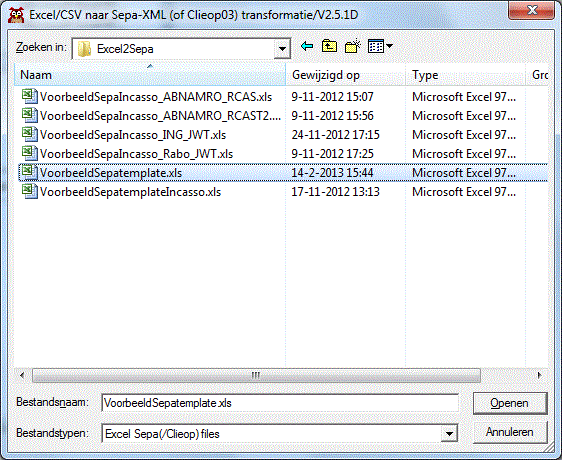Viewport: 562px width, 460px height.
Task: Click the scroll right arrow
Action: pyautogui.click(x=539, y=375)
